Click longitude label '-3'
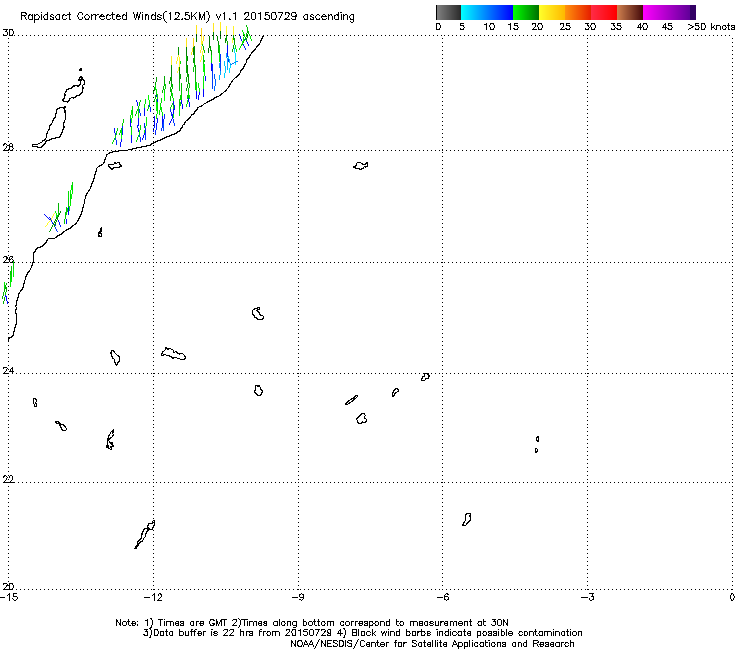This screenshot has height=650, width=740. 587,597
